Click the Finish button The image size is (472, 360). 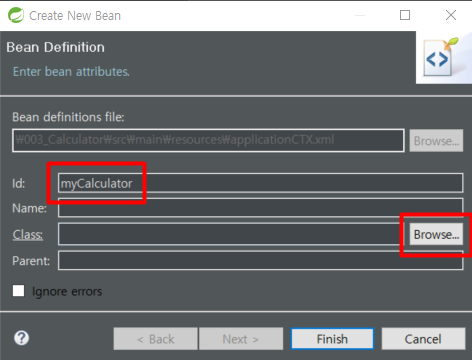332,339
